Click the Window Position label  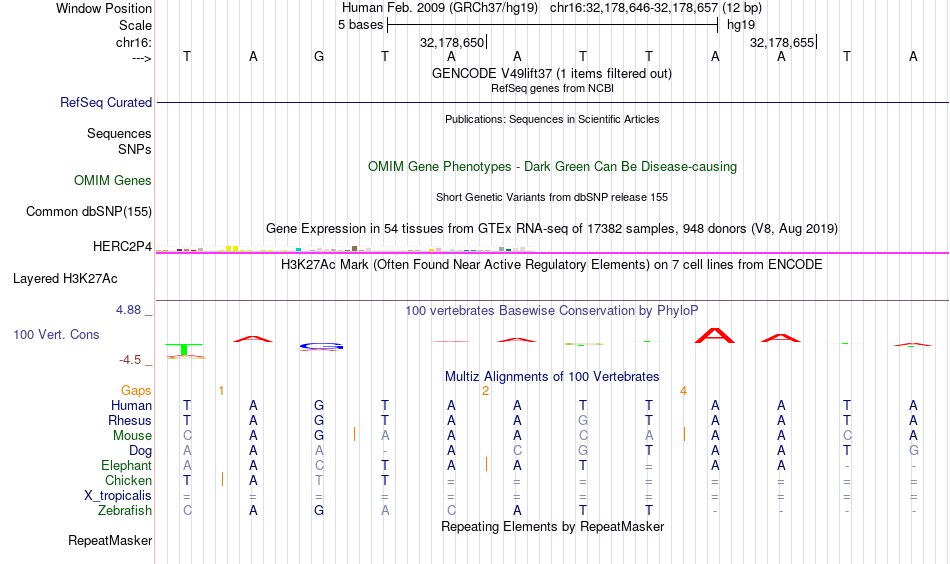[104, 8]
